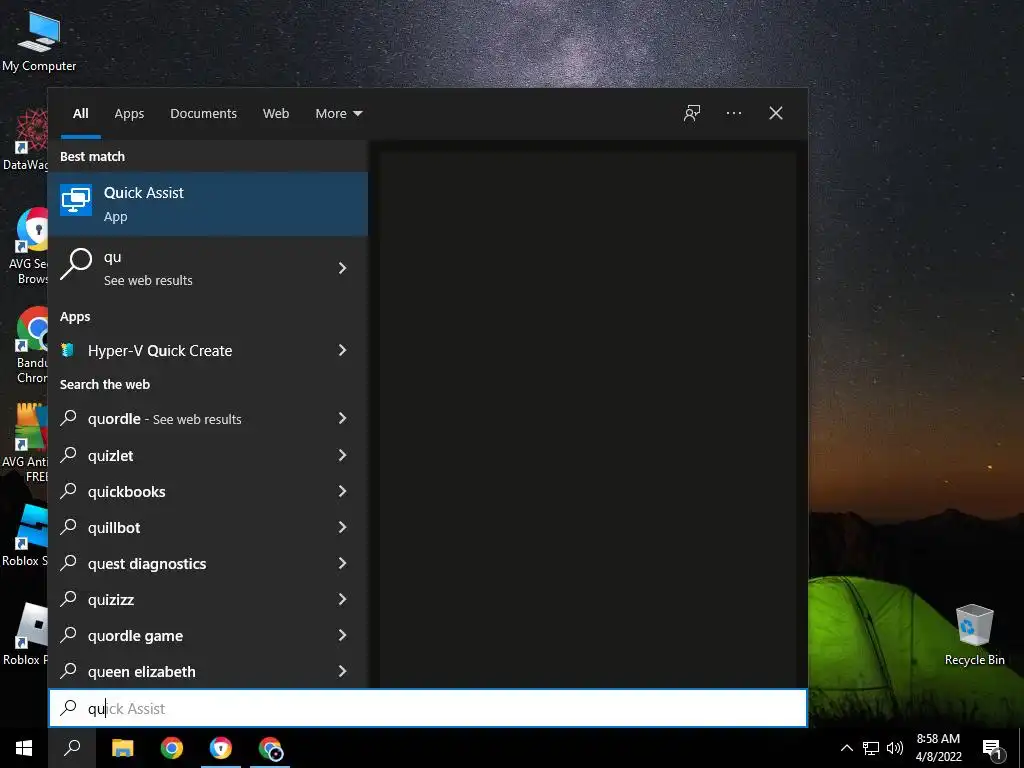The height and width of the screenshot is (768, 1024).
Task: Click the taskbar search magnifier icon
Action: (72, 748)
